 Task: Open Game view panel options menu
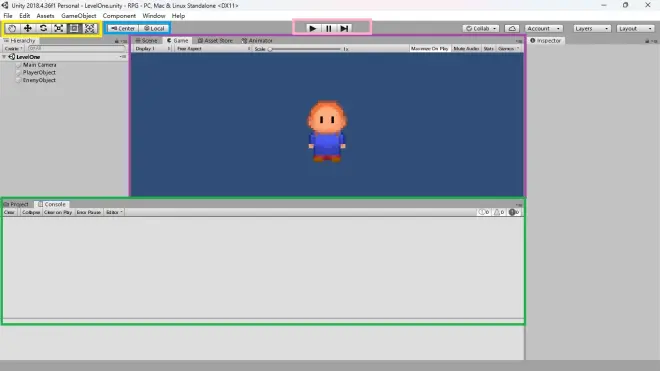pos(519,41)
